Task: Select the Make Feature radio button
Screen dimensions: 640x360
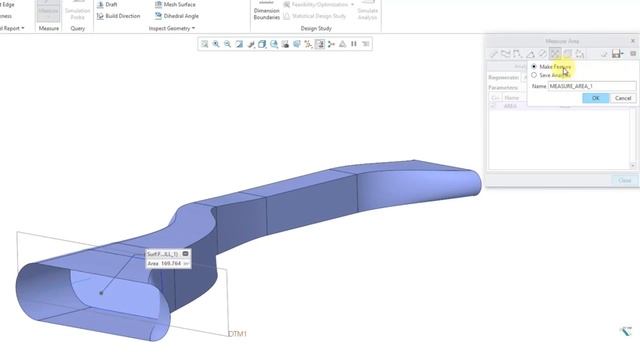Action: pos(534,66)
